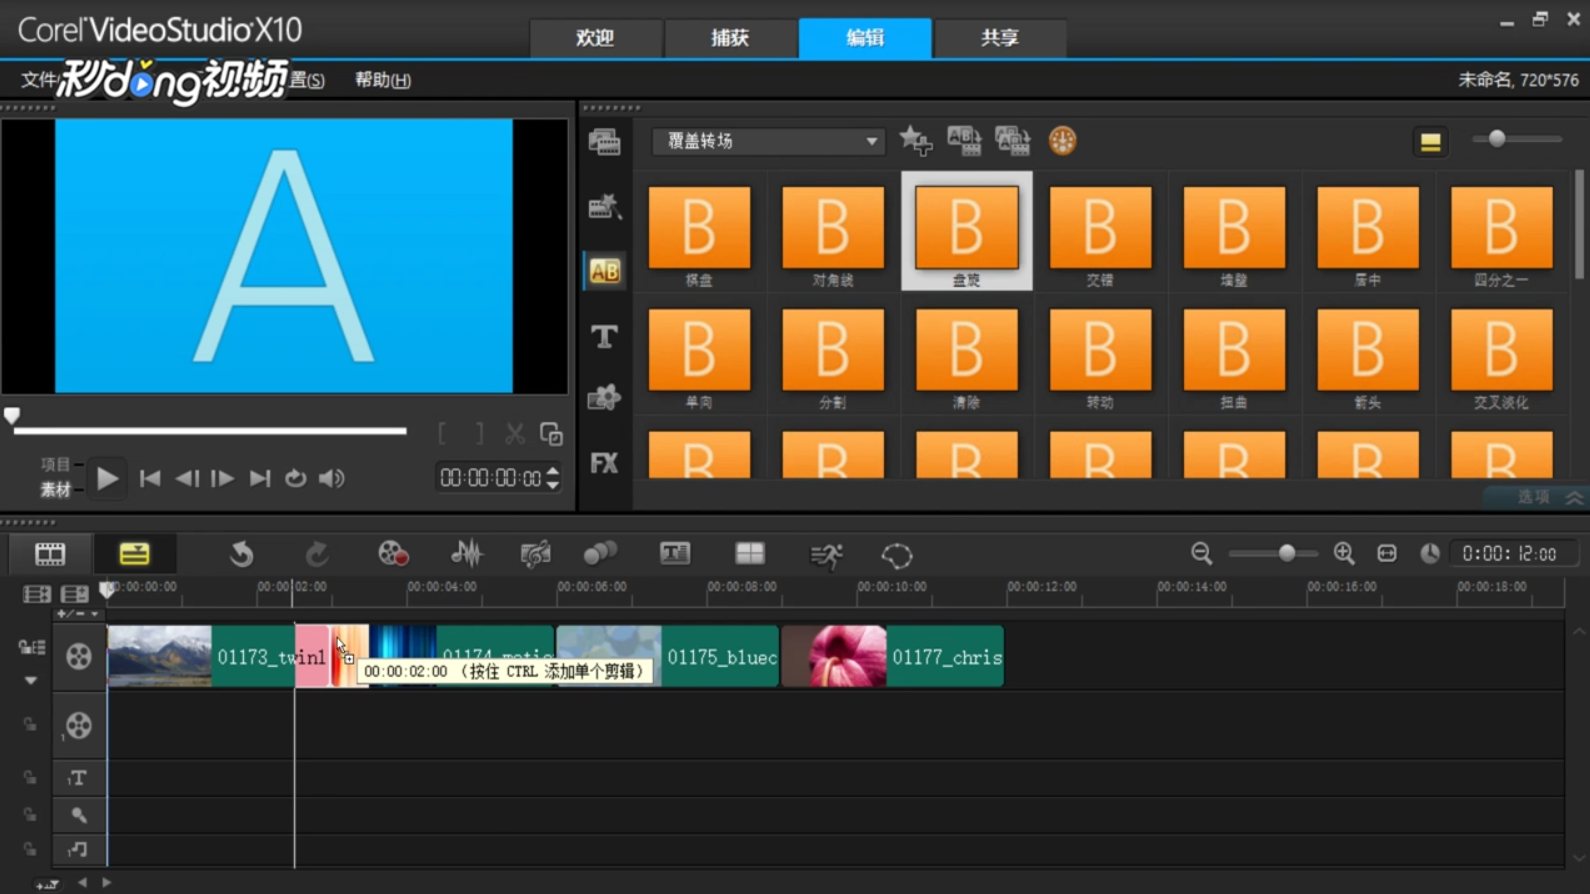This screenshot has height=894, width=1590.
Task: Open the add track button at bottom-left
Action: click(x=46, y=884)
